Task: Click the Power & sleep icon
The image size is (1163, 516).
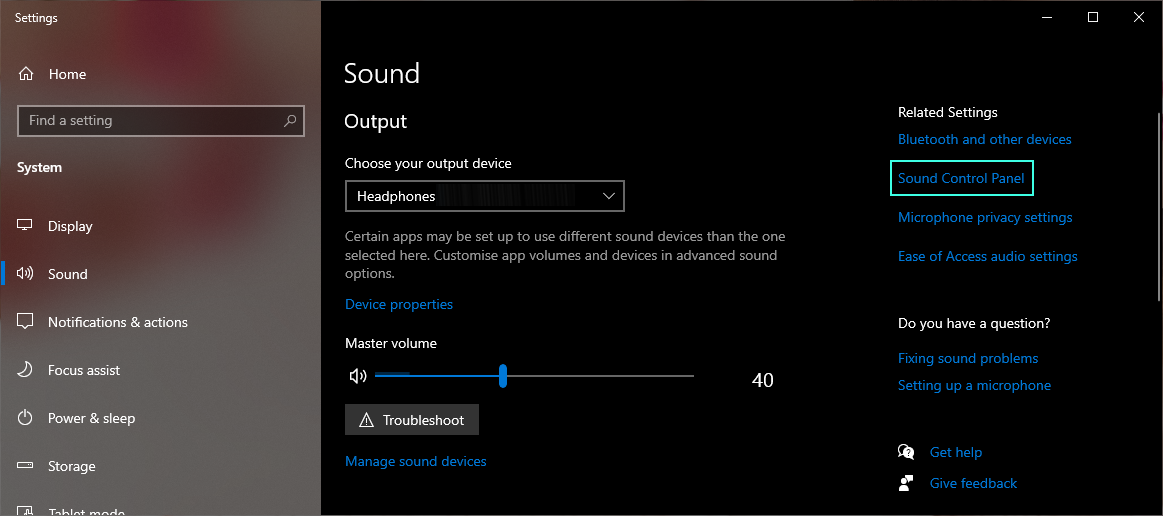Action: pyautogui.click(x=26, y=418)
